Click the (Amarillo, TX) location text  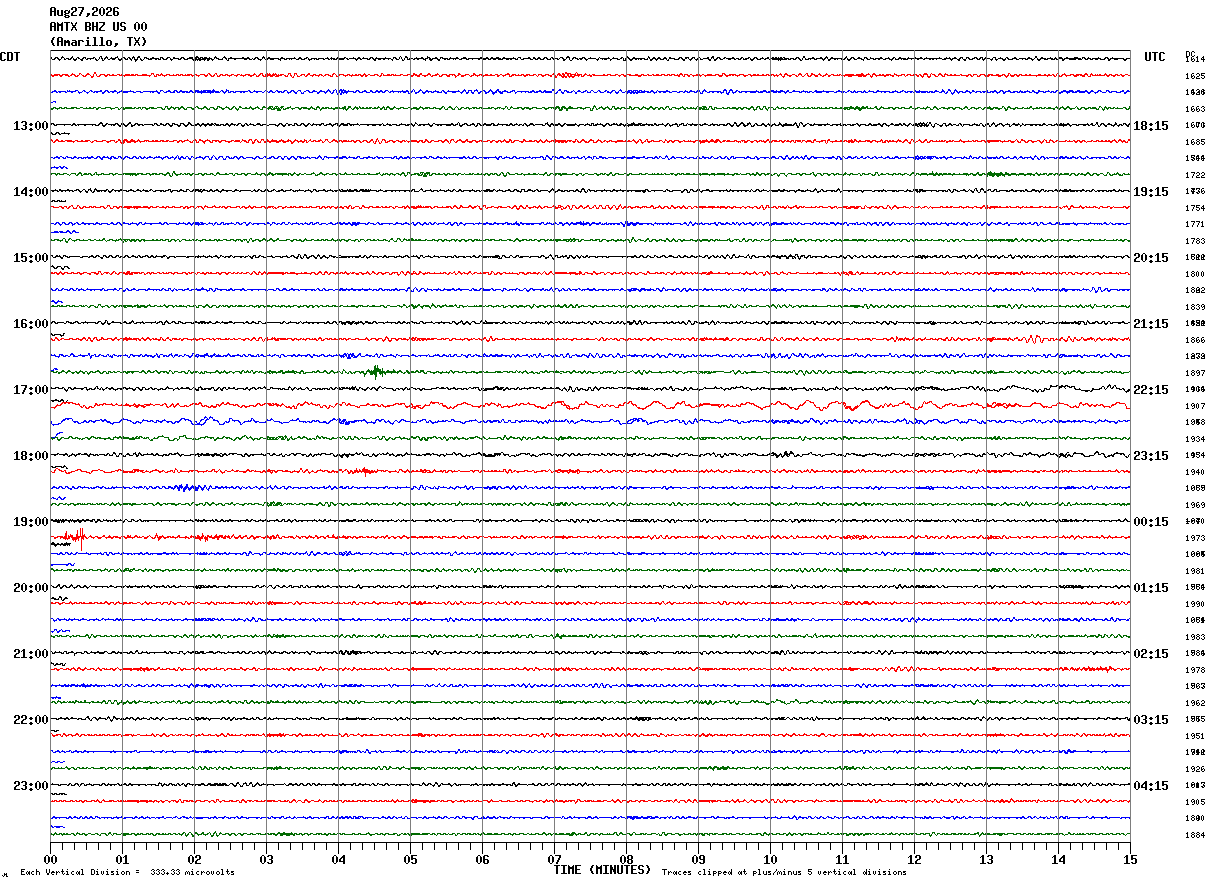pyautogui.click(x=98, y=42)
